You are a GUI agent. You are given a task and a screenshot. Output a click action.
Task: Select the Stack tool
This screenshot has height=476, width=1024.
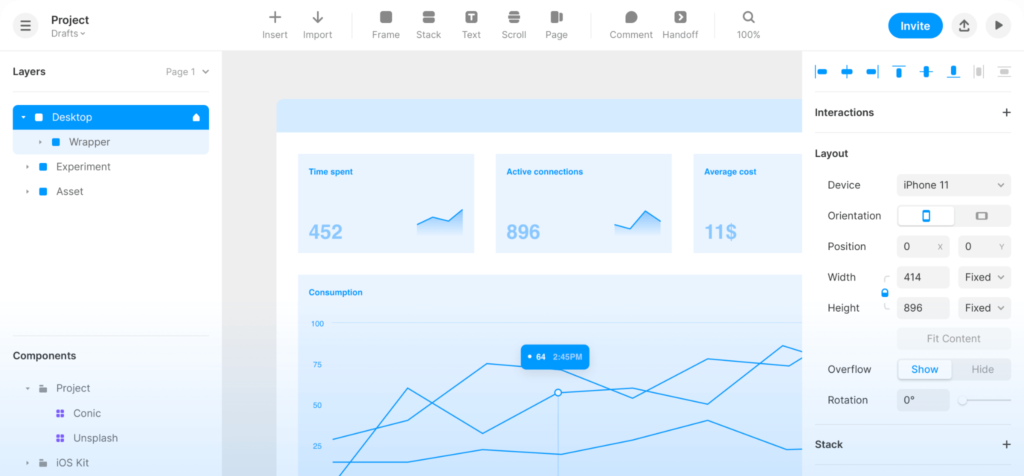coord(428,25)
